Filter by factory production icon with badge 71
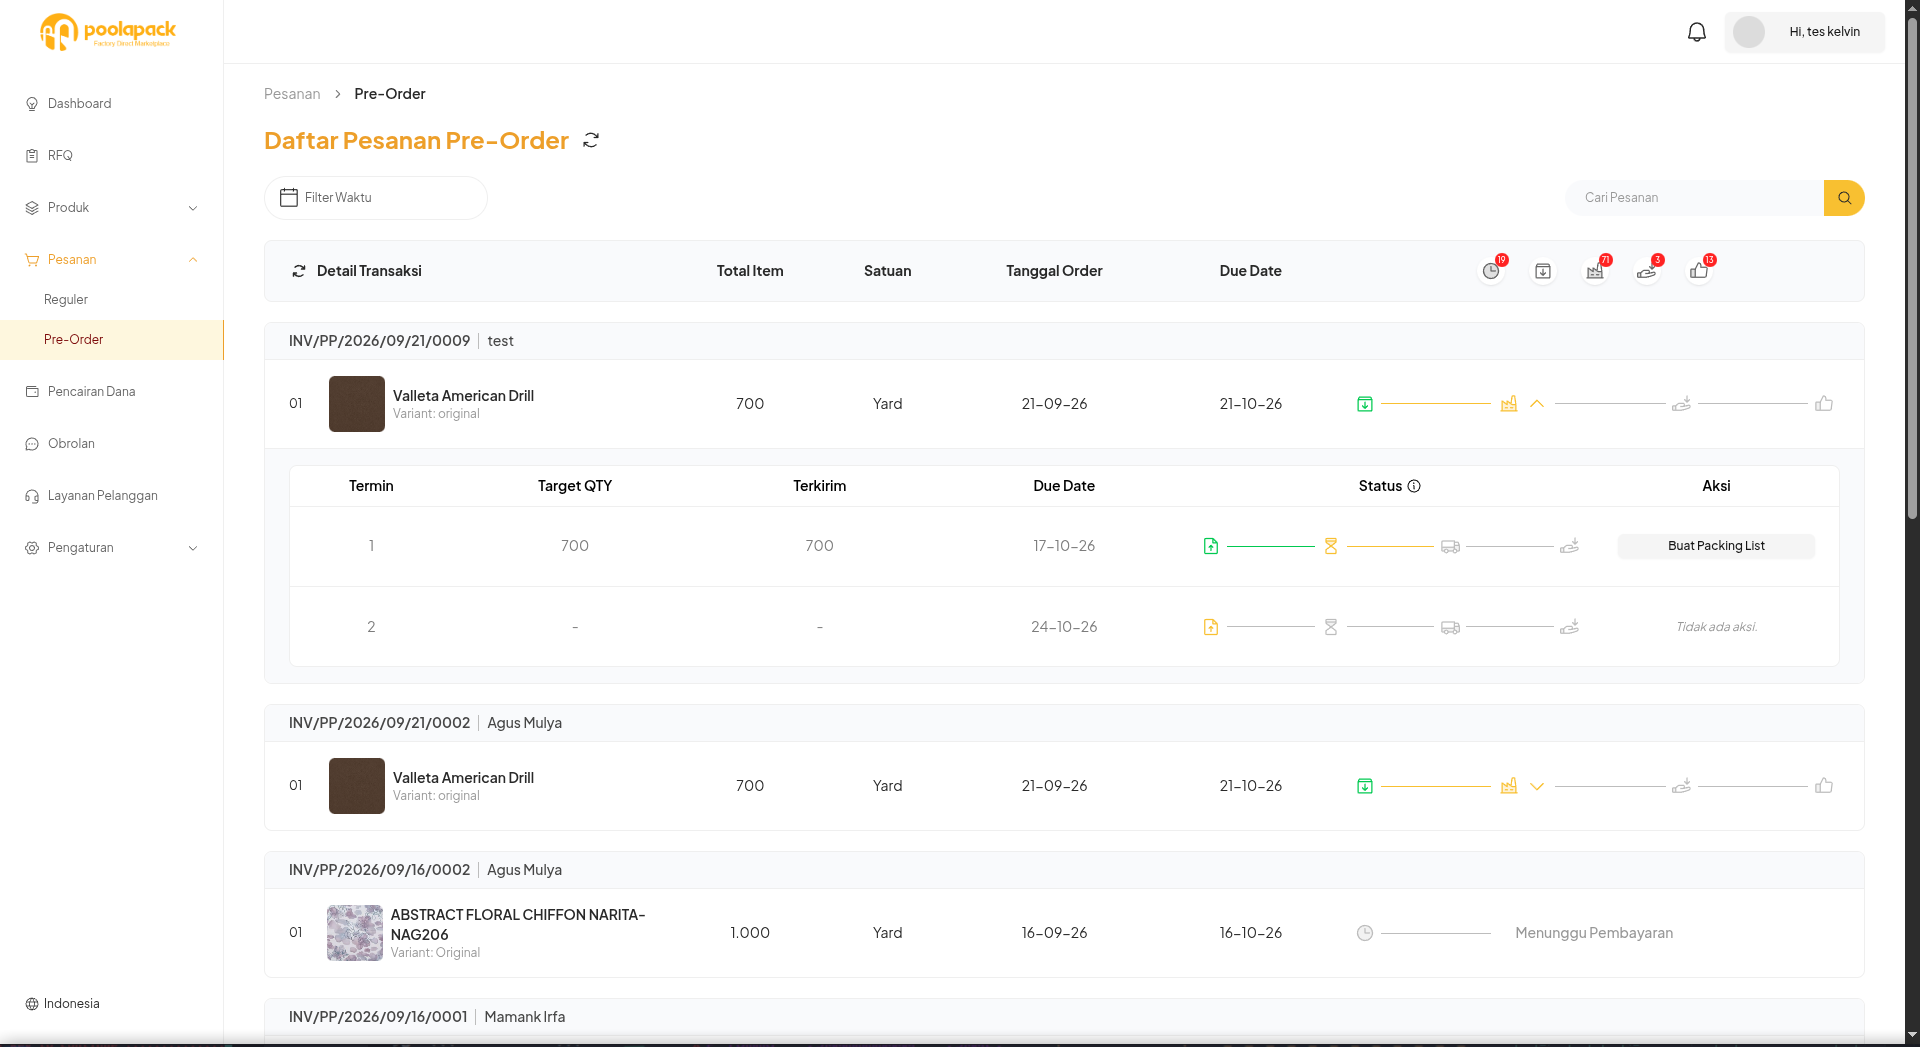This screenshot has height=1047, width=1920. click(x=1595, y=271)
